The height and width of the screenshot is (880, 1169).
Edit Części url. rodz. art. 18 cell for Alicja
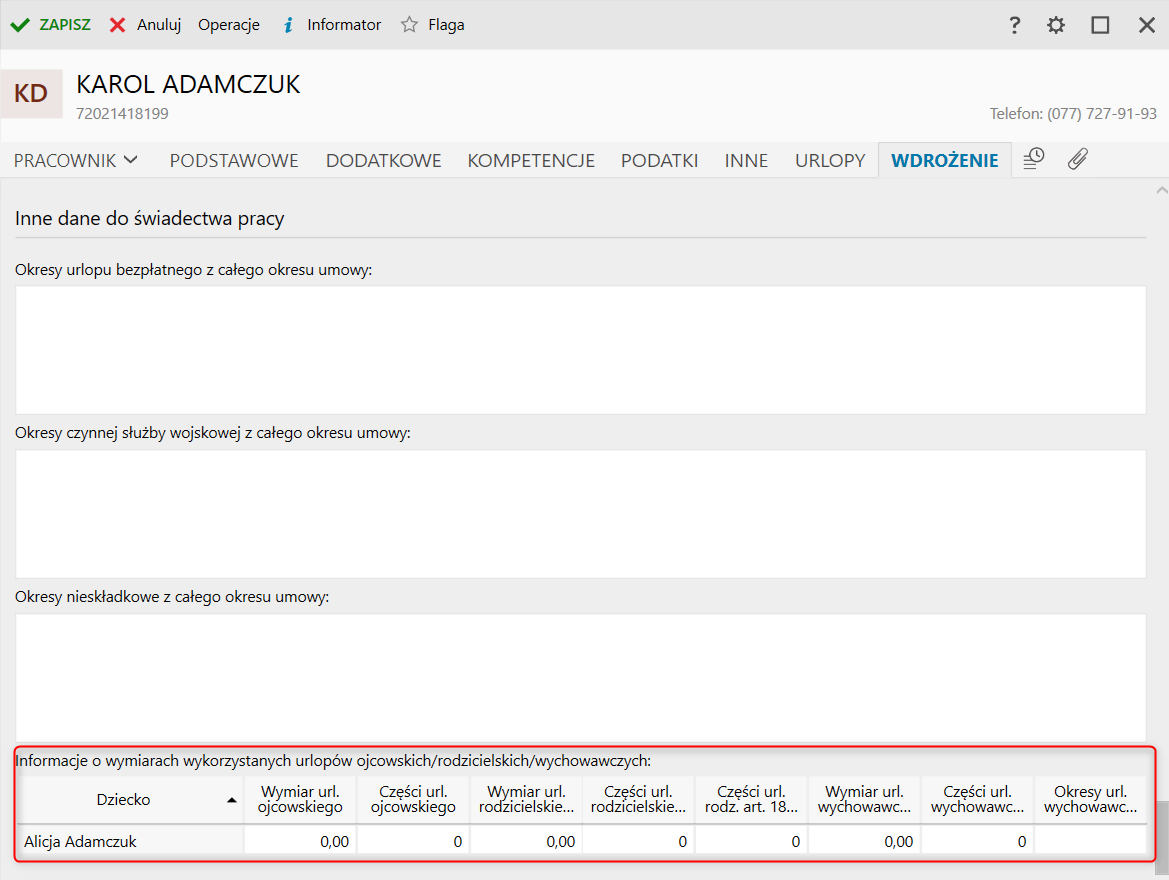[751, 841]
